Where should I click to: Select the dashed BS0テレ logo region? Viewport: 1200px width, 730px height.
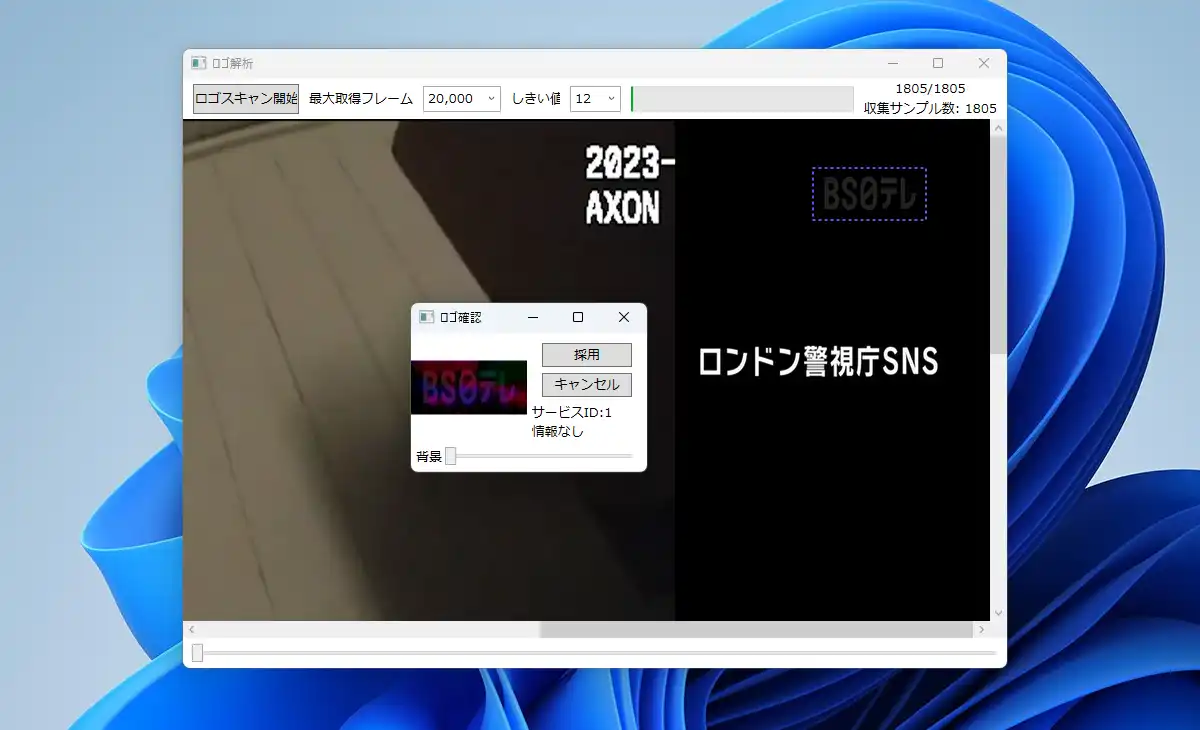(x=869, y=194)
